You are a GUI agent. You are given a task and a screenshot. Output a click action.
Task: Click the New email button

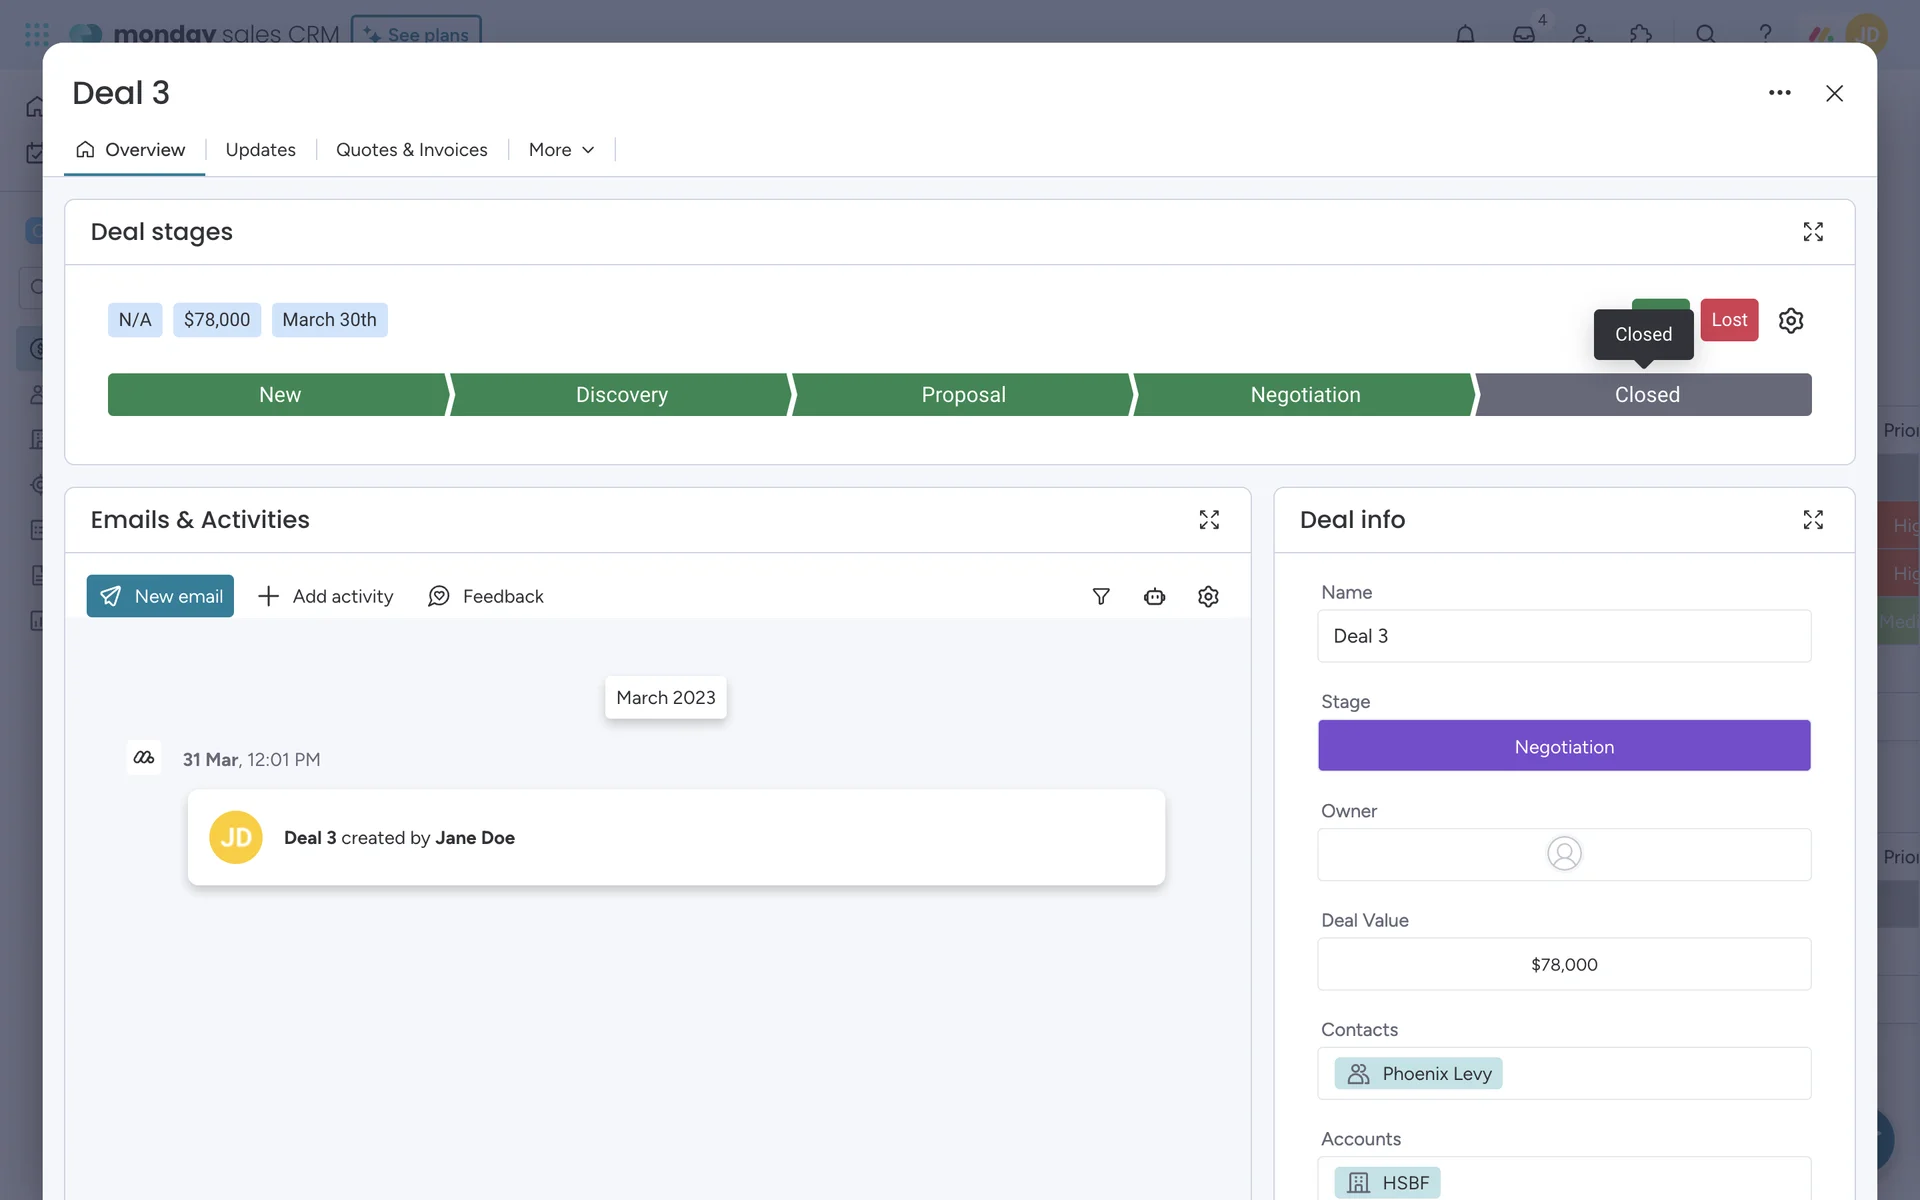[x=160, y=596]
